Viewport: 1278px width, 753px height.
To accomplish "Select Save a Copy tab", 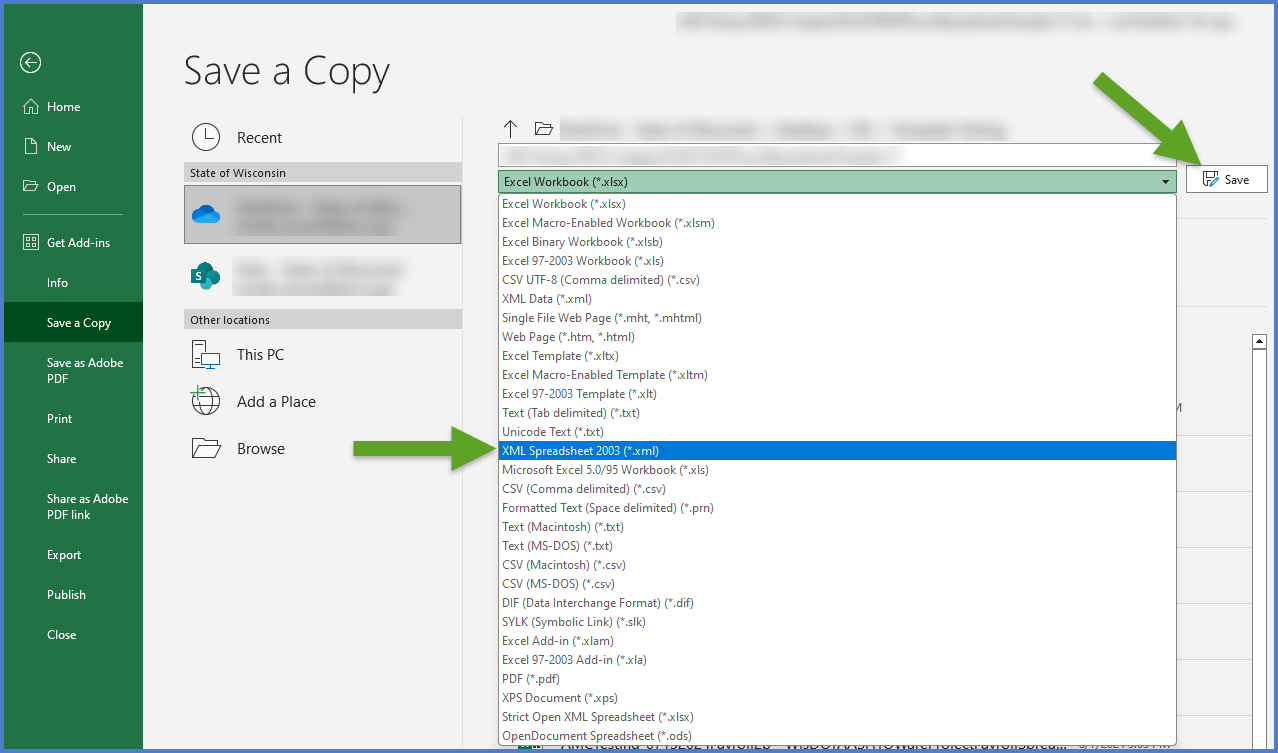I will [73, 323].
